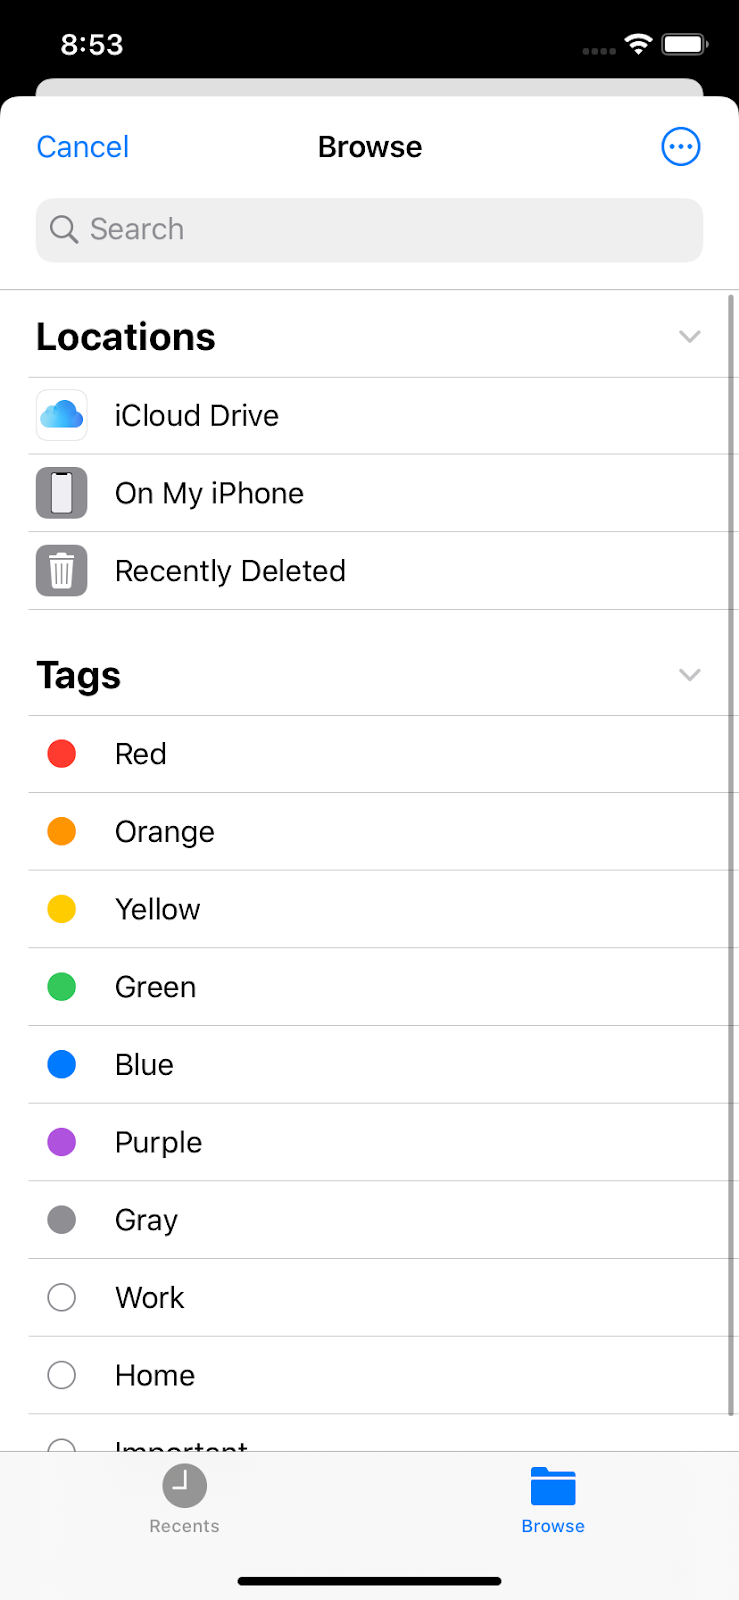This screenshot has width=739, height=1600.
Task: Open the more options ellipsis button
Action: pyautogui.click(x=680, y=147)
